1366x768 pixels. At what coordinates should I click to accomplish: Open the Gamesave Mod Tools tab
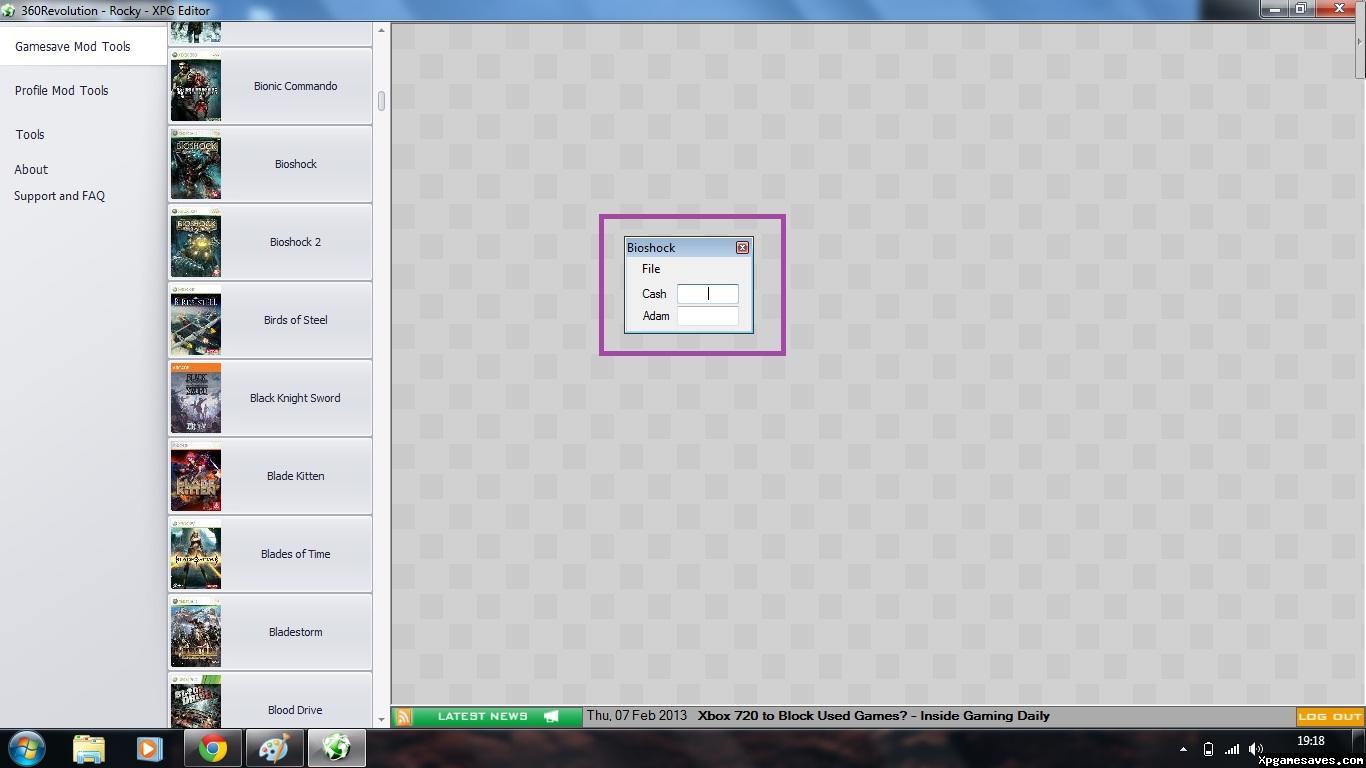point(73,47)
